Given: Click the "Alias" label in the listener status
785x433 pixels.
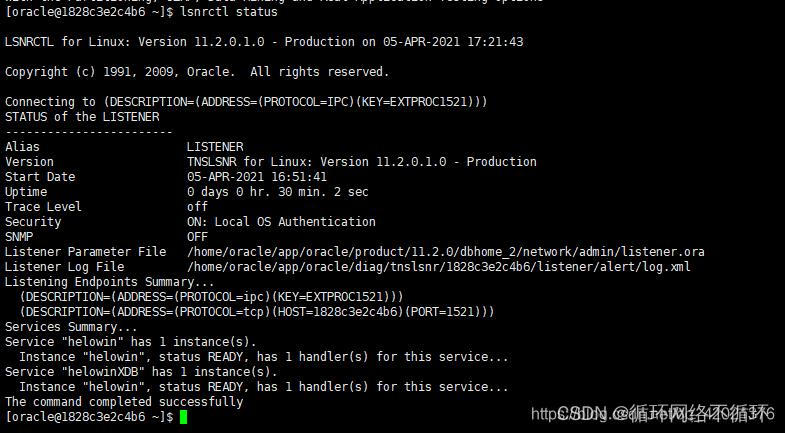Looking at the screenshot, I should [22, 147].
